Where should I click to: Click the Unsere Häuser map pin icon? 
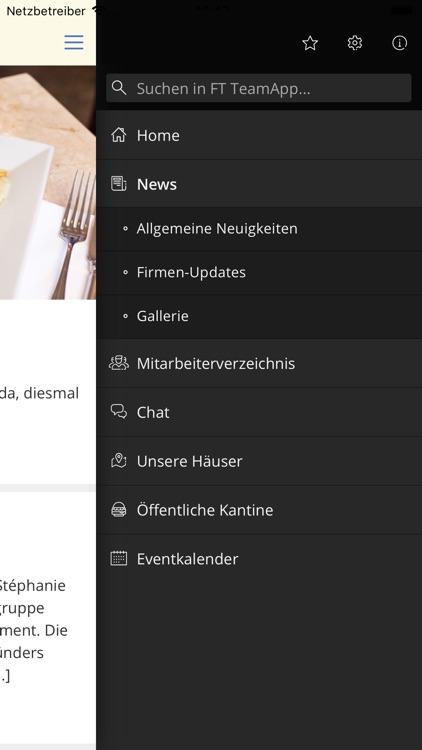pos(119,461)
